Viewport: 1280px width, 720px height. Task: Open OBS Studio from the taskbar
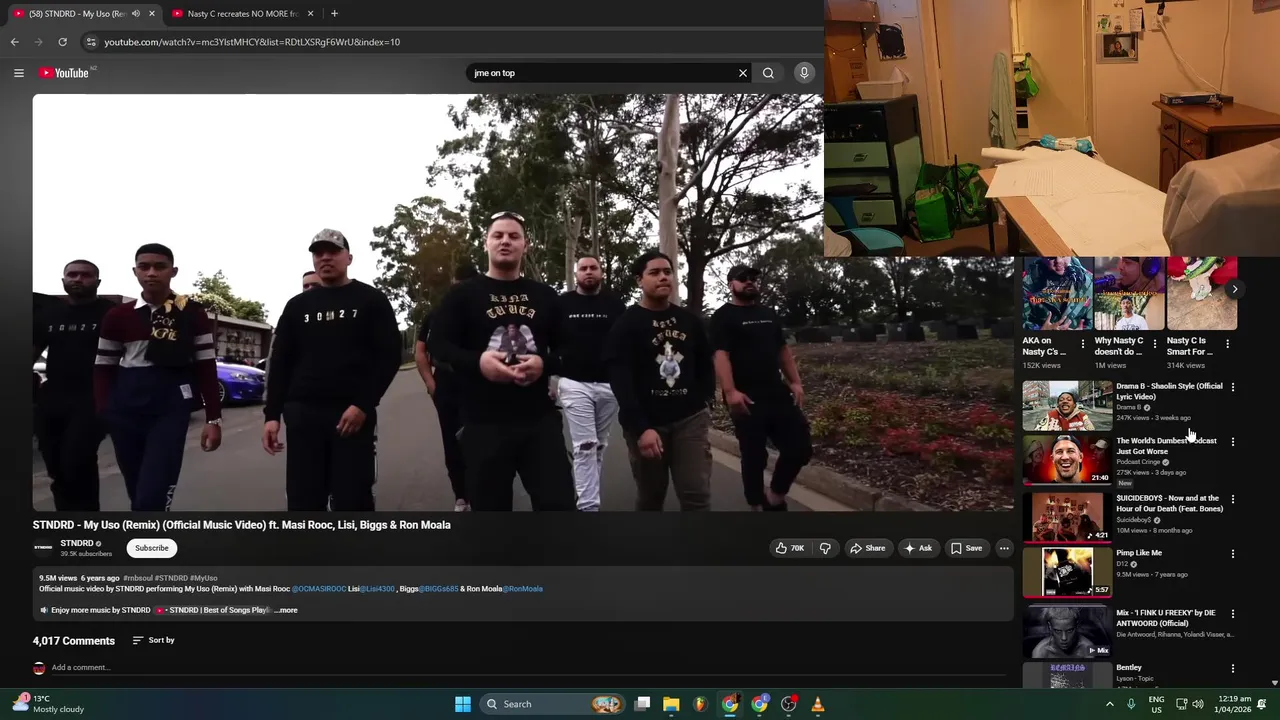click(x=789, y=704)
